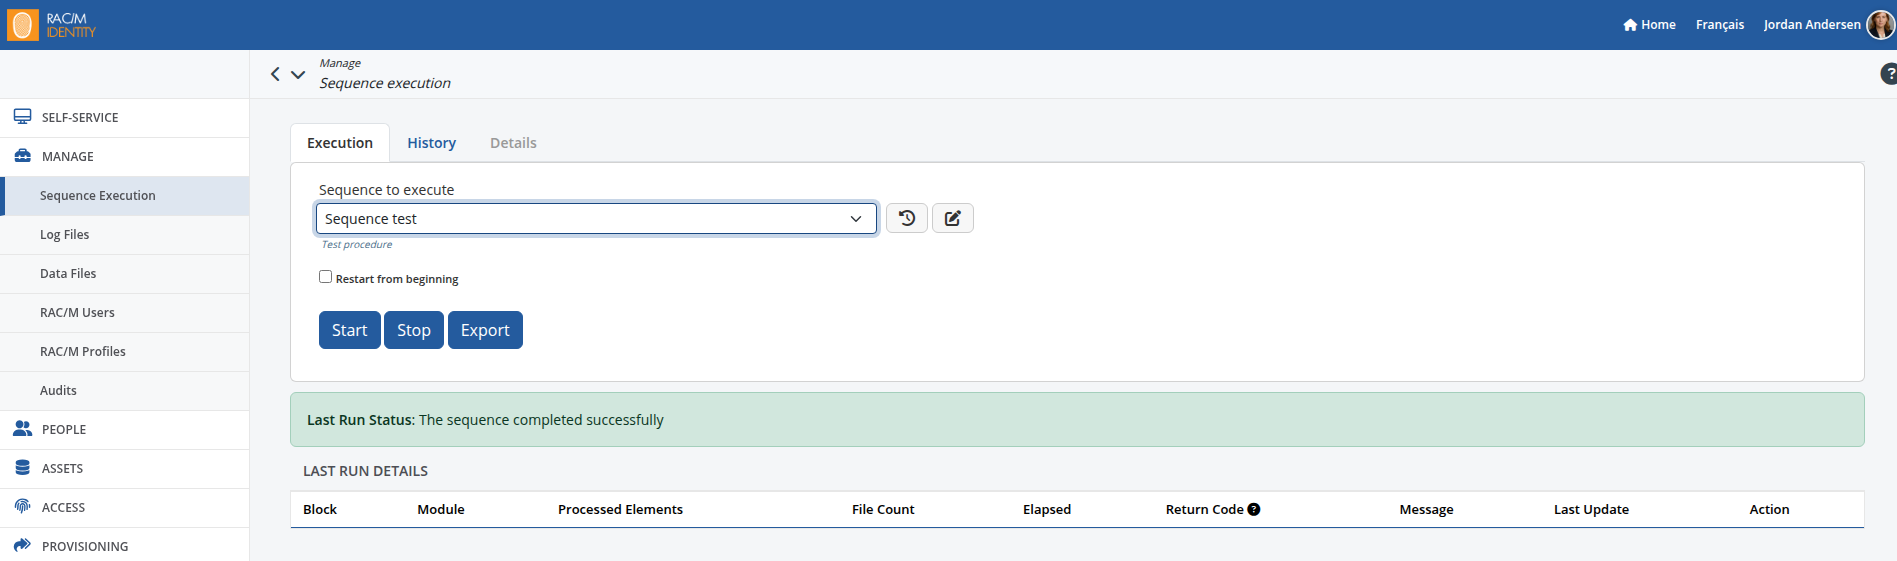Viewport: 1897px width, 561px height.
Task: Expand the breadcrumb down chevron
Action: click(298, 74)
